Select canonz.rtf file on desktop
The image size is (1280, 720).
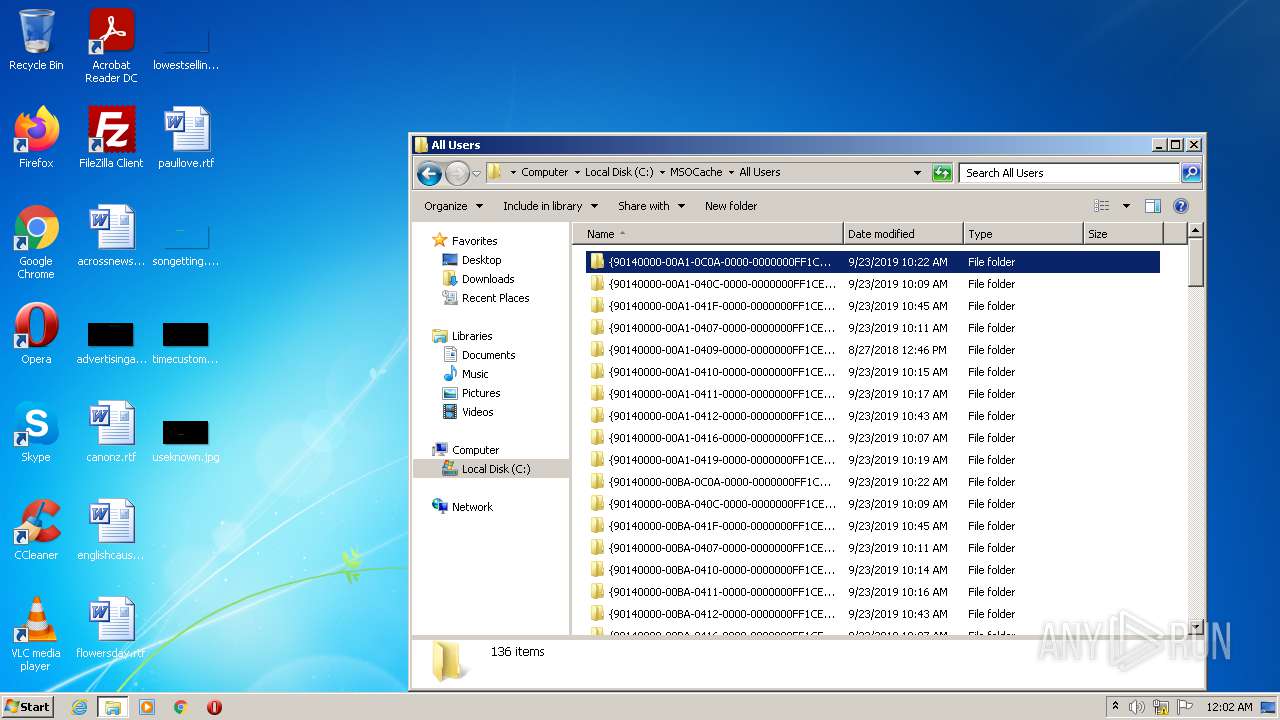click(111, 432)
